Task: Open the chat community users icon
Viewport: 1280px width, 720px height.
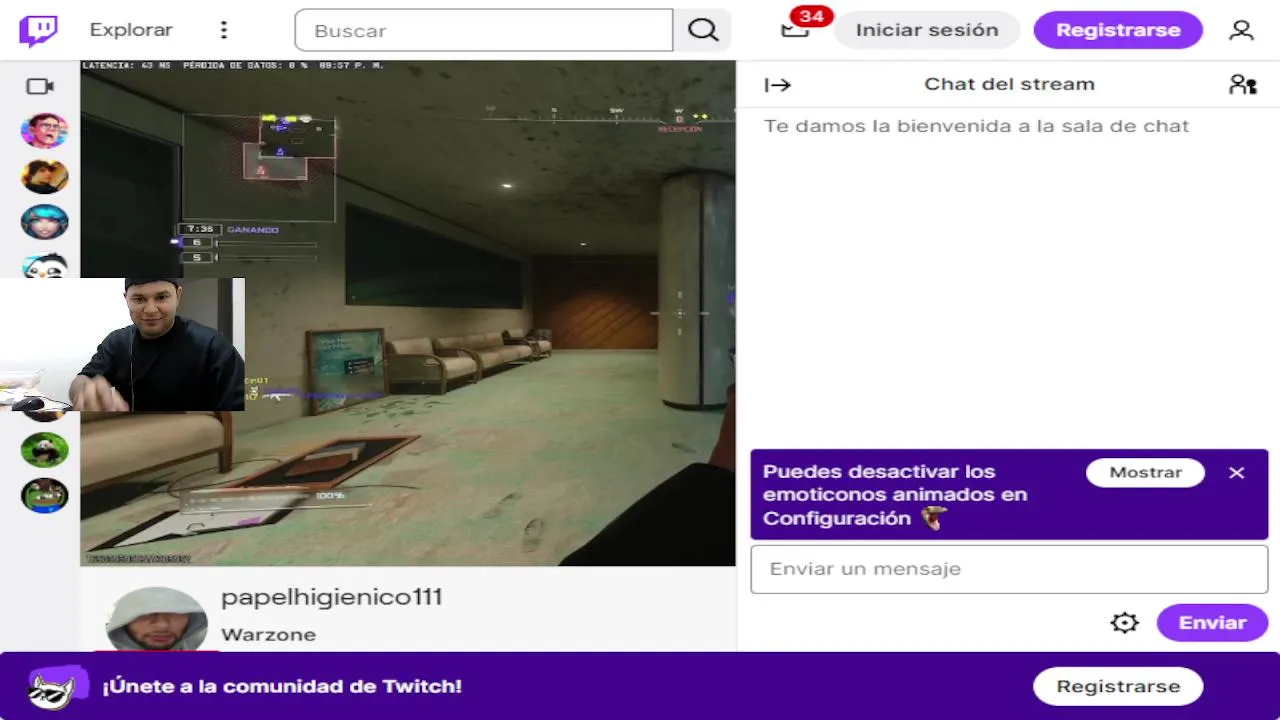Action: pos(1242,85)
